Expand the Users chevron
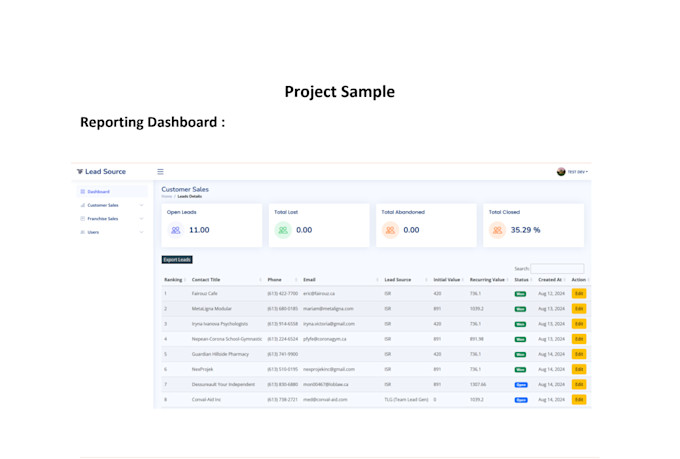The height and width of the screenshot is (459, 680). [141, 232]
